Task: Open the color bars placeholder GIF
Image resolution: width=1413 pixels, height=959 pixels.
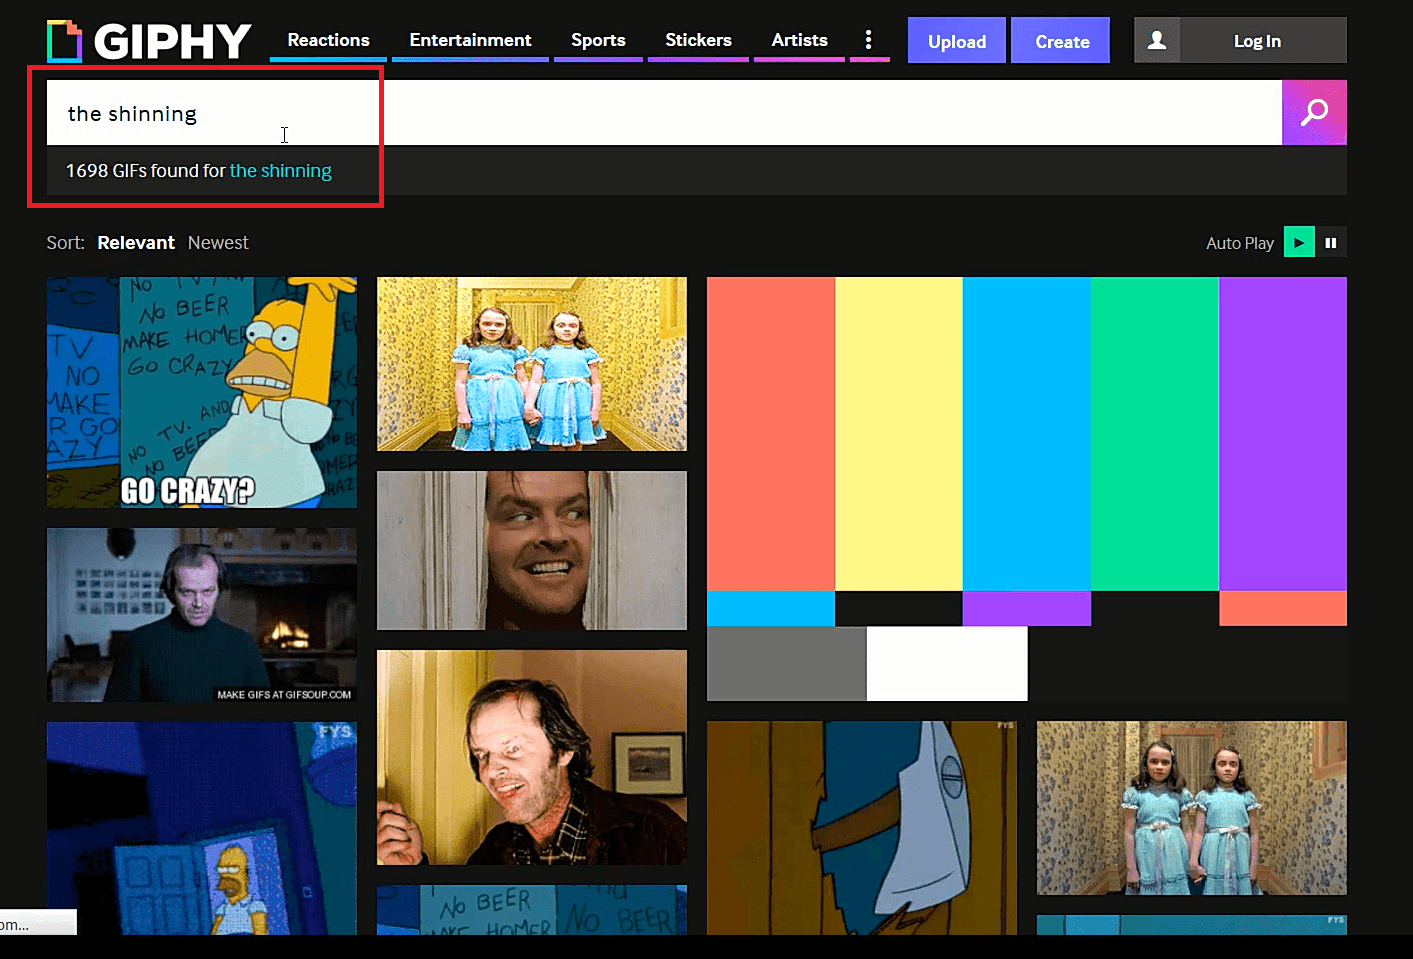Action: click(x=1027, y=489)
